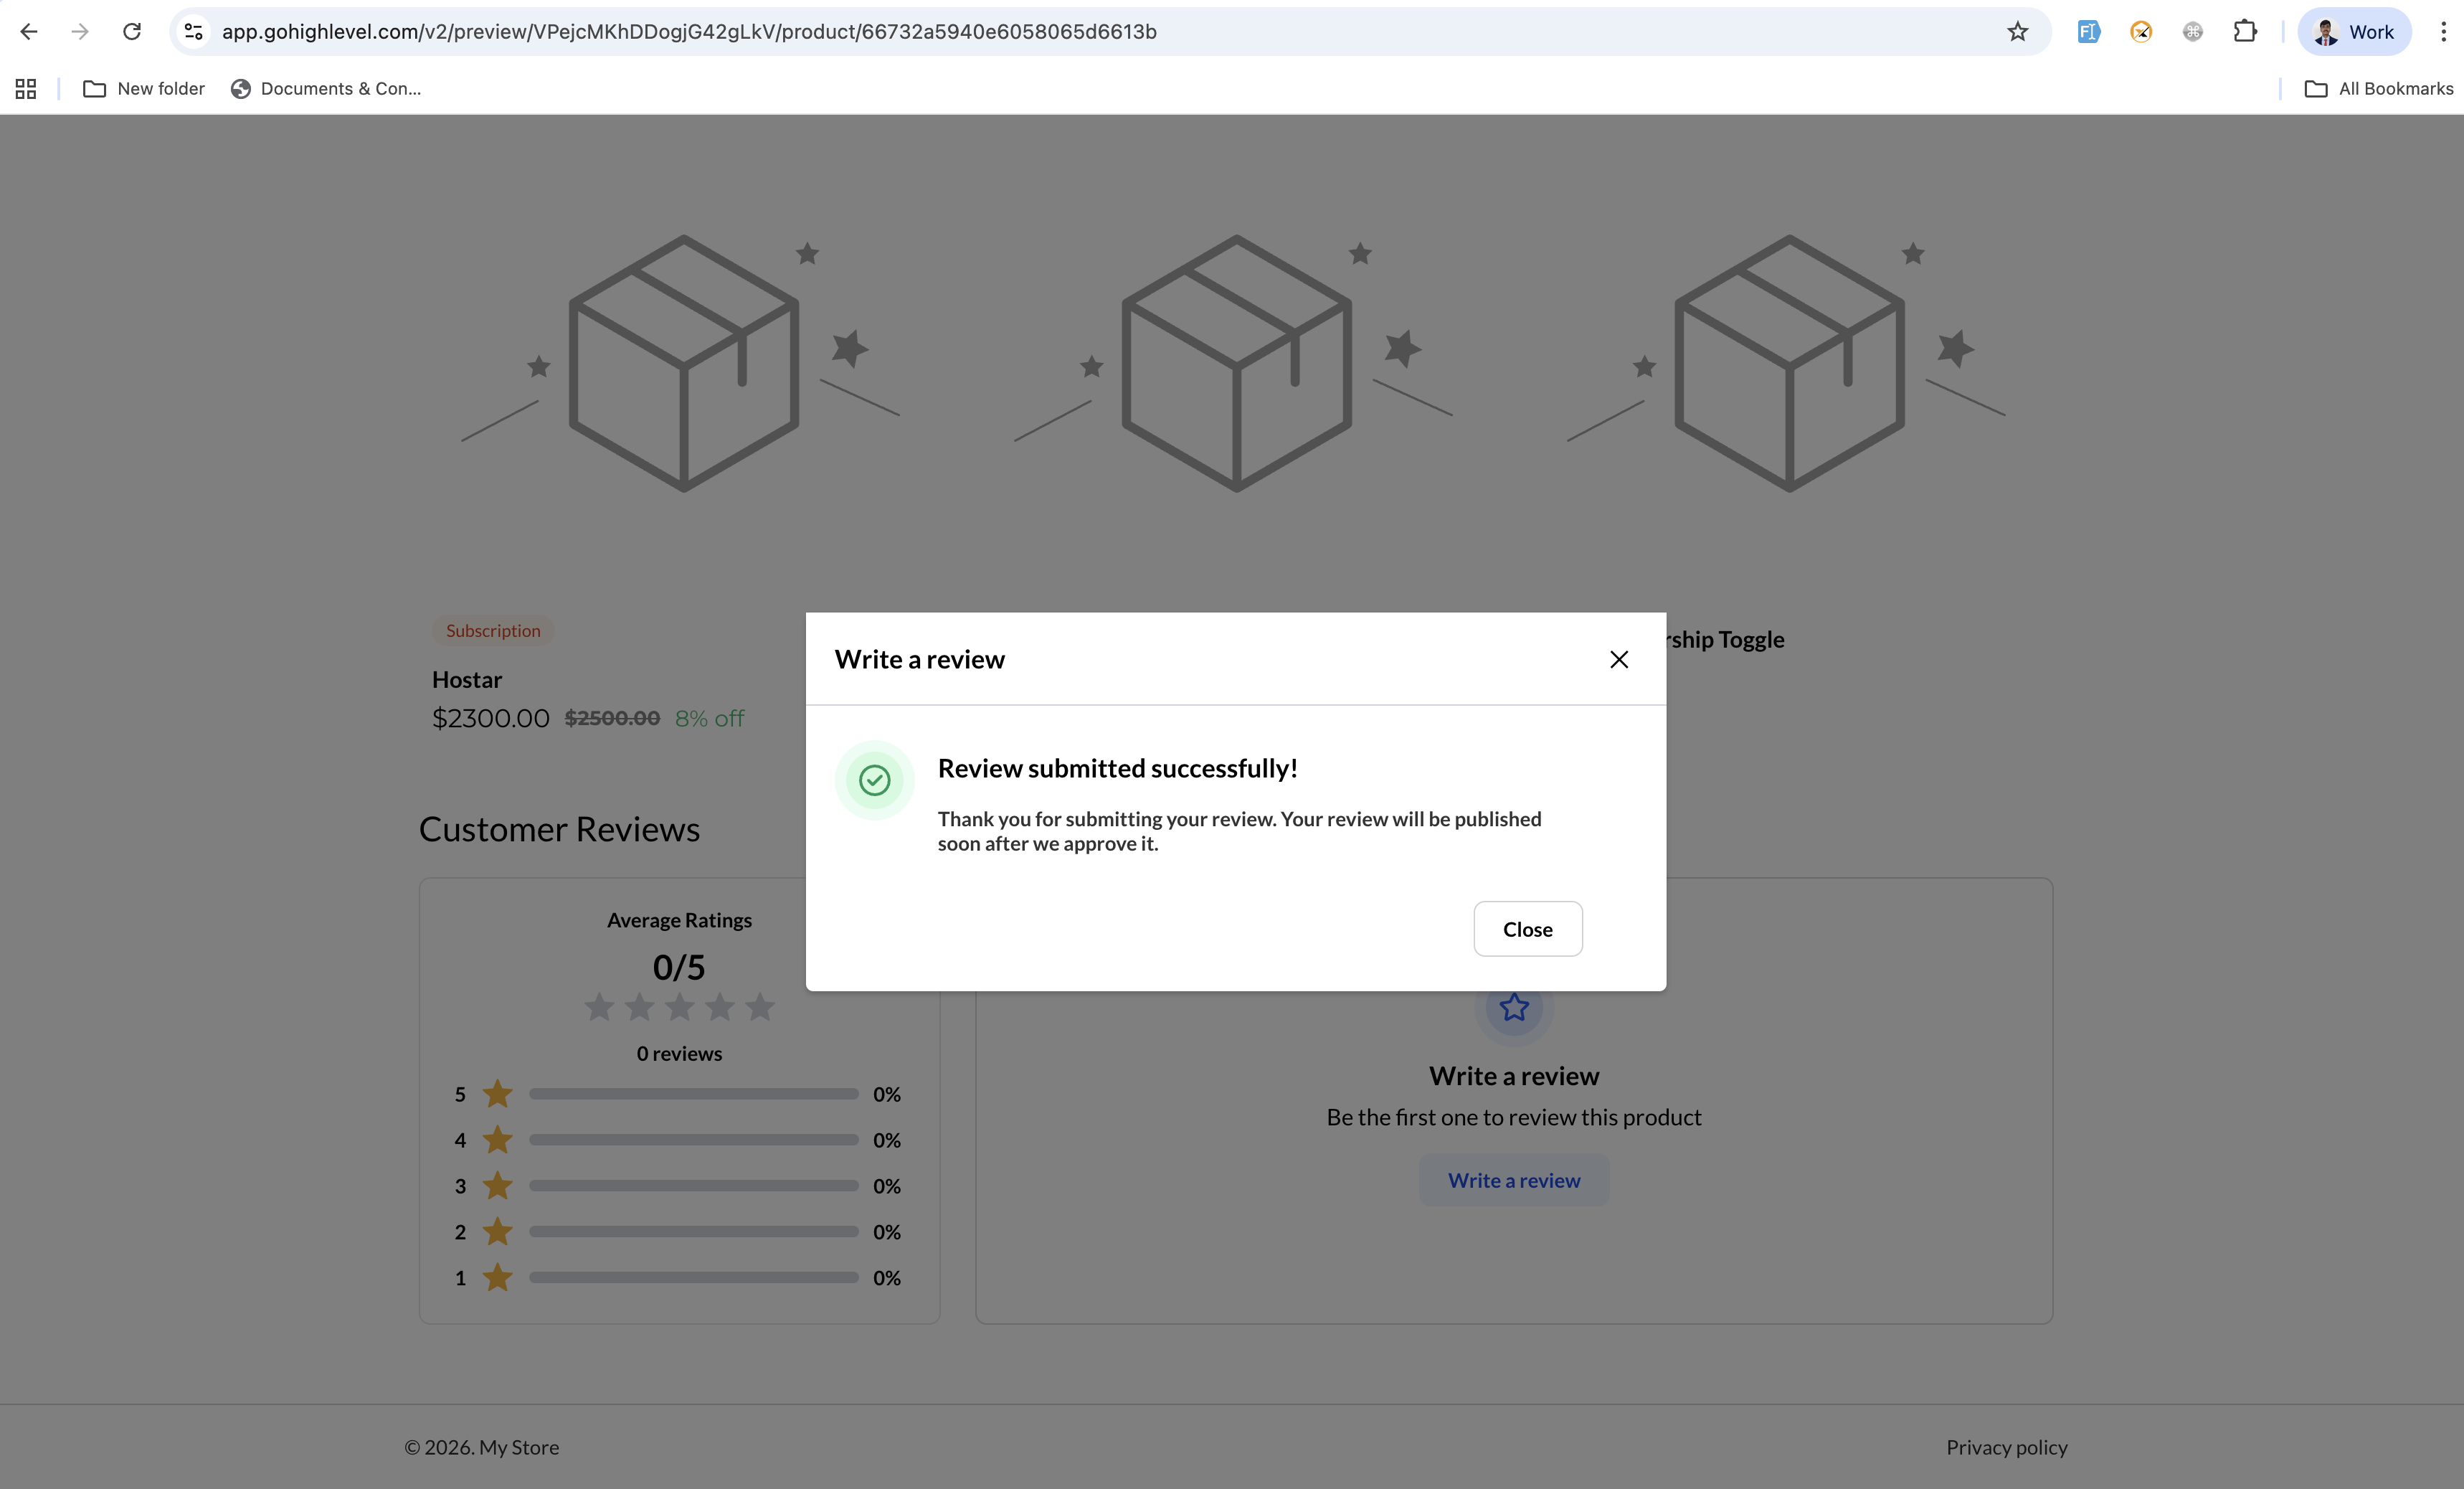
Task: Click the browser back arrow
Action: (x=29, y=32)
